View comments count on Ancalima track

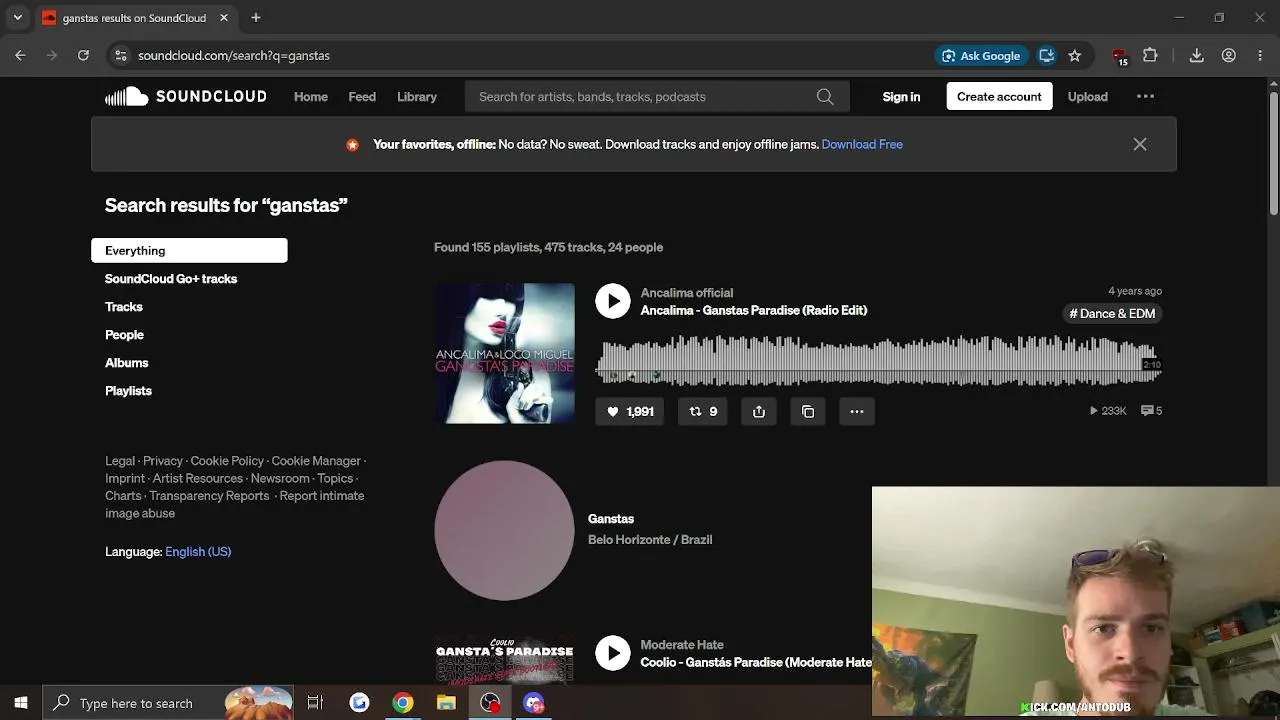click(1151, 411)
